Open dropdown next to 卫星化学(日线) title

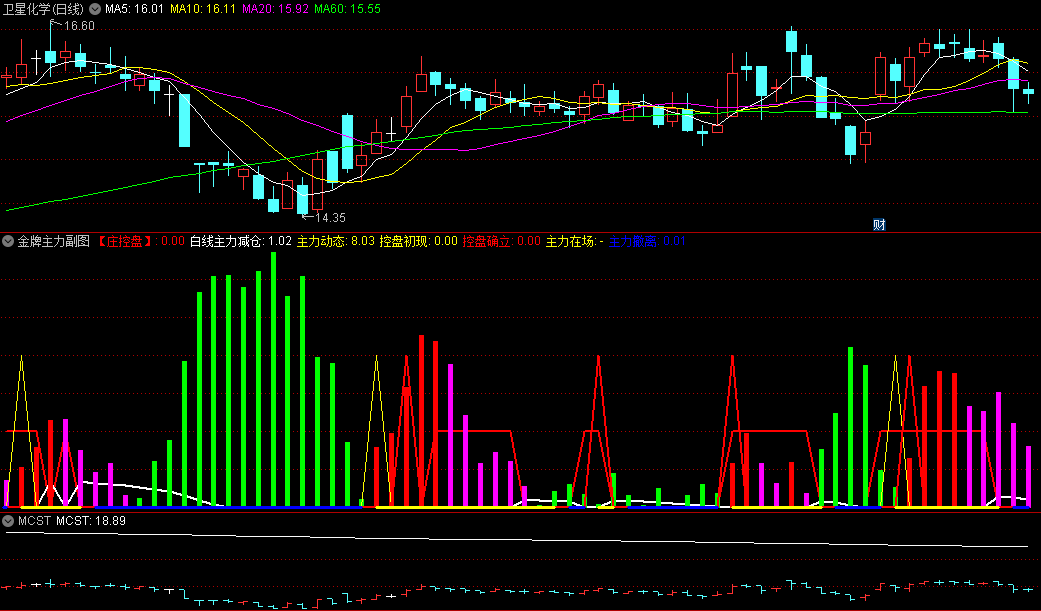tap(95, 9)
